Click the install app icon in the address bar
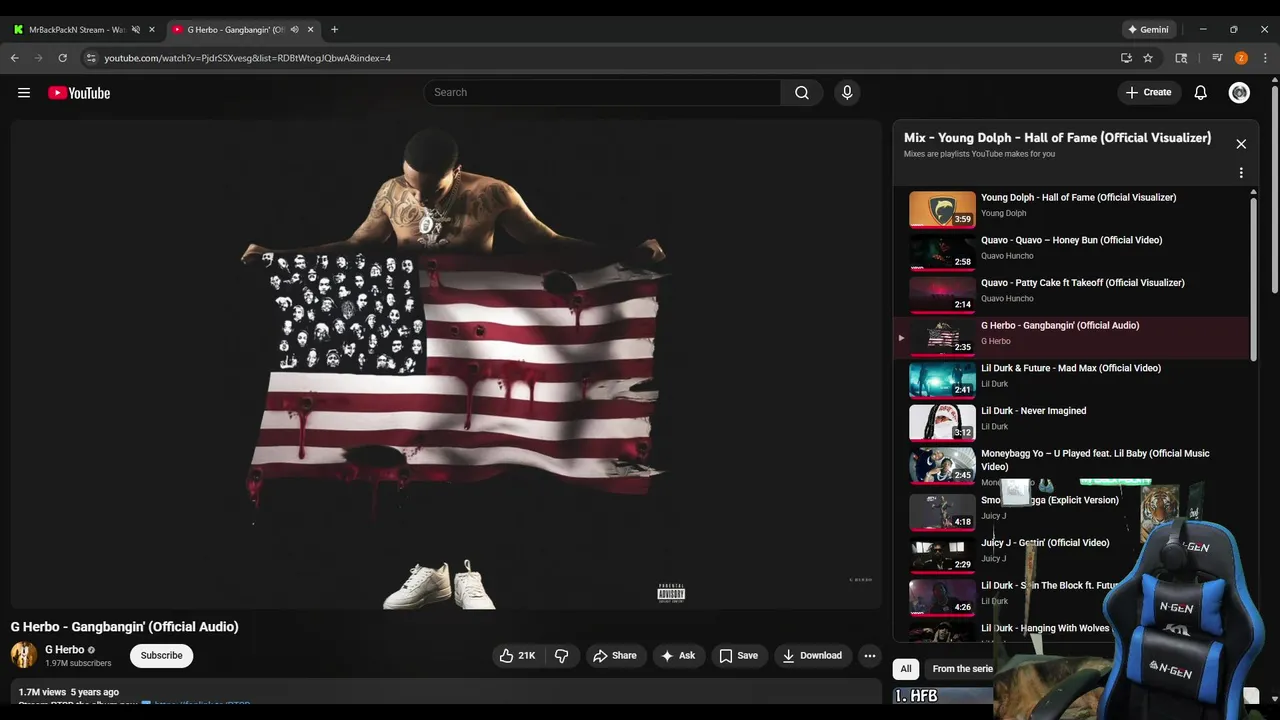Image resolution: width=1280 pixels, height=720 pixels. 1126,58
